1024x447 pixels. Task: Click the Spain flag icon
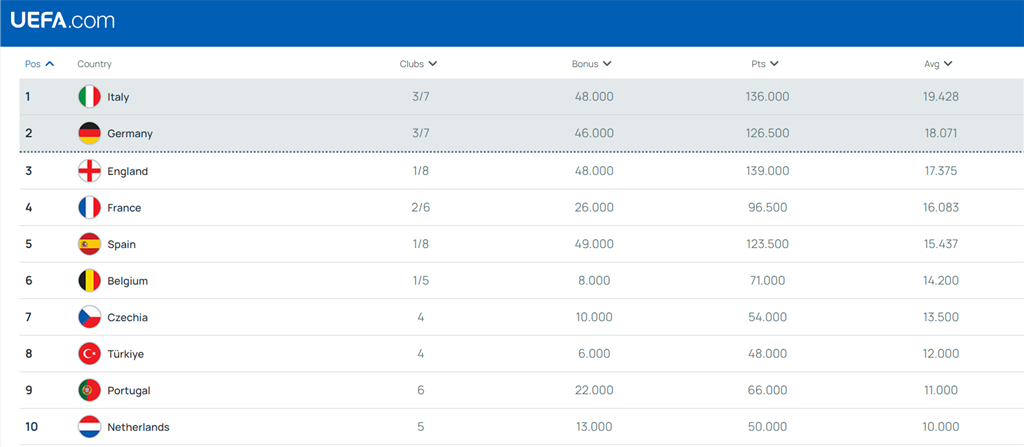click(89, 244)
